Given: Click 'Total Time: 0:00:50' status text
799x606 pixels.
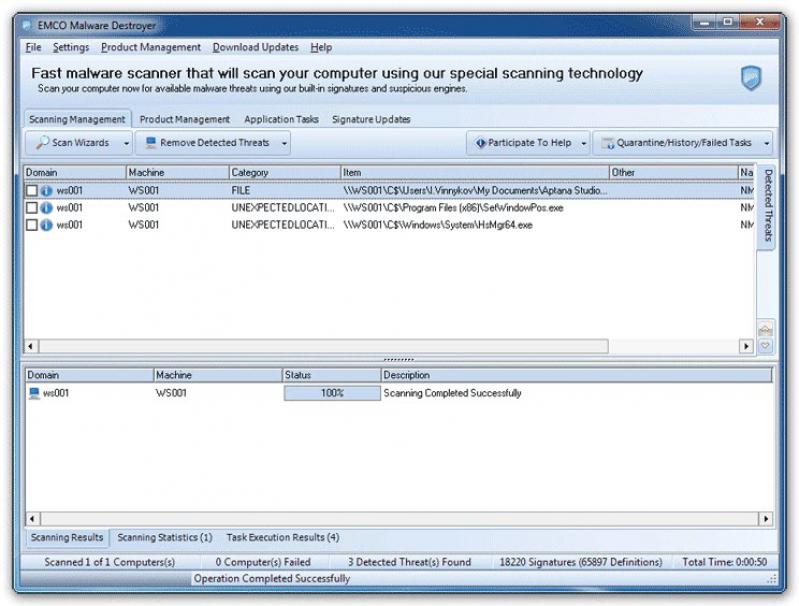Looking at the screenshot, I should tap(724, 562).
